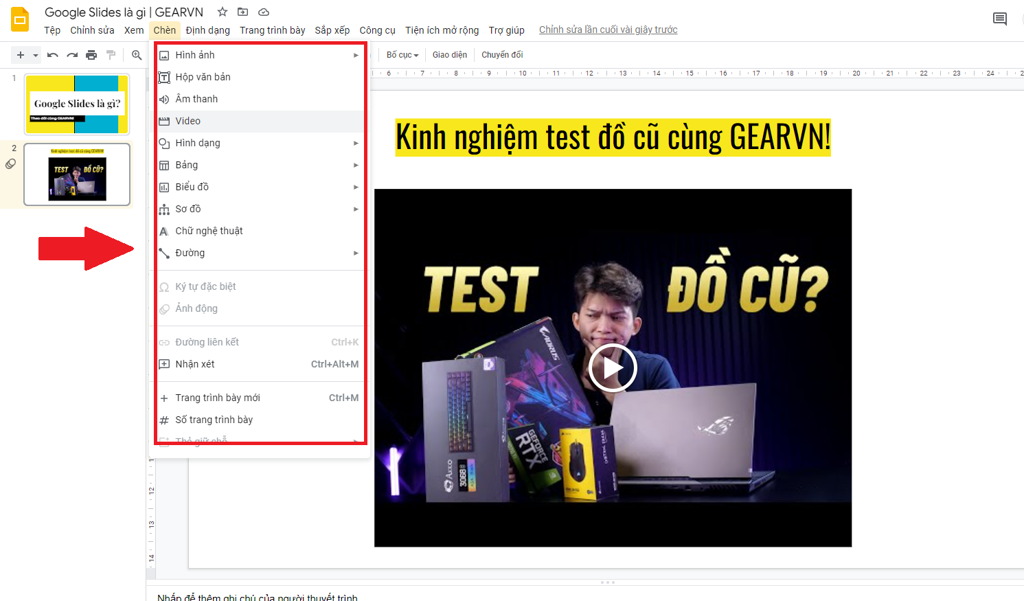Open the Xem menu
Image resolution: width=1024 pixels, height=601 pixels.
coord(134,30)
